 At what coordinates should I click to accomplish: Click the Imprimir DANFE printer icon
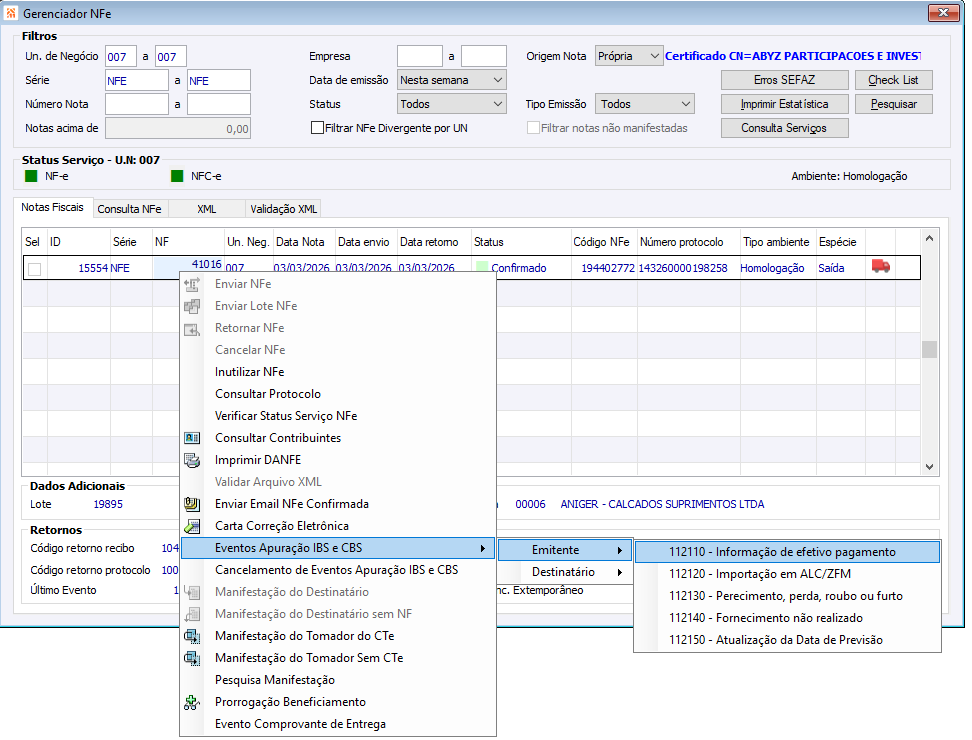pos(193,460)
